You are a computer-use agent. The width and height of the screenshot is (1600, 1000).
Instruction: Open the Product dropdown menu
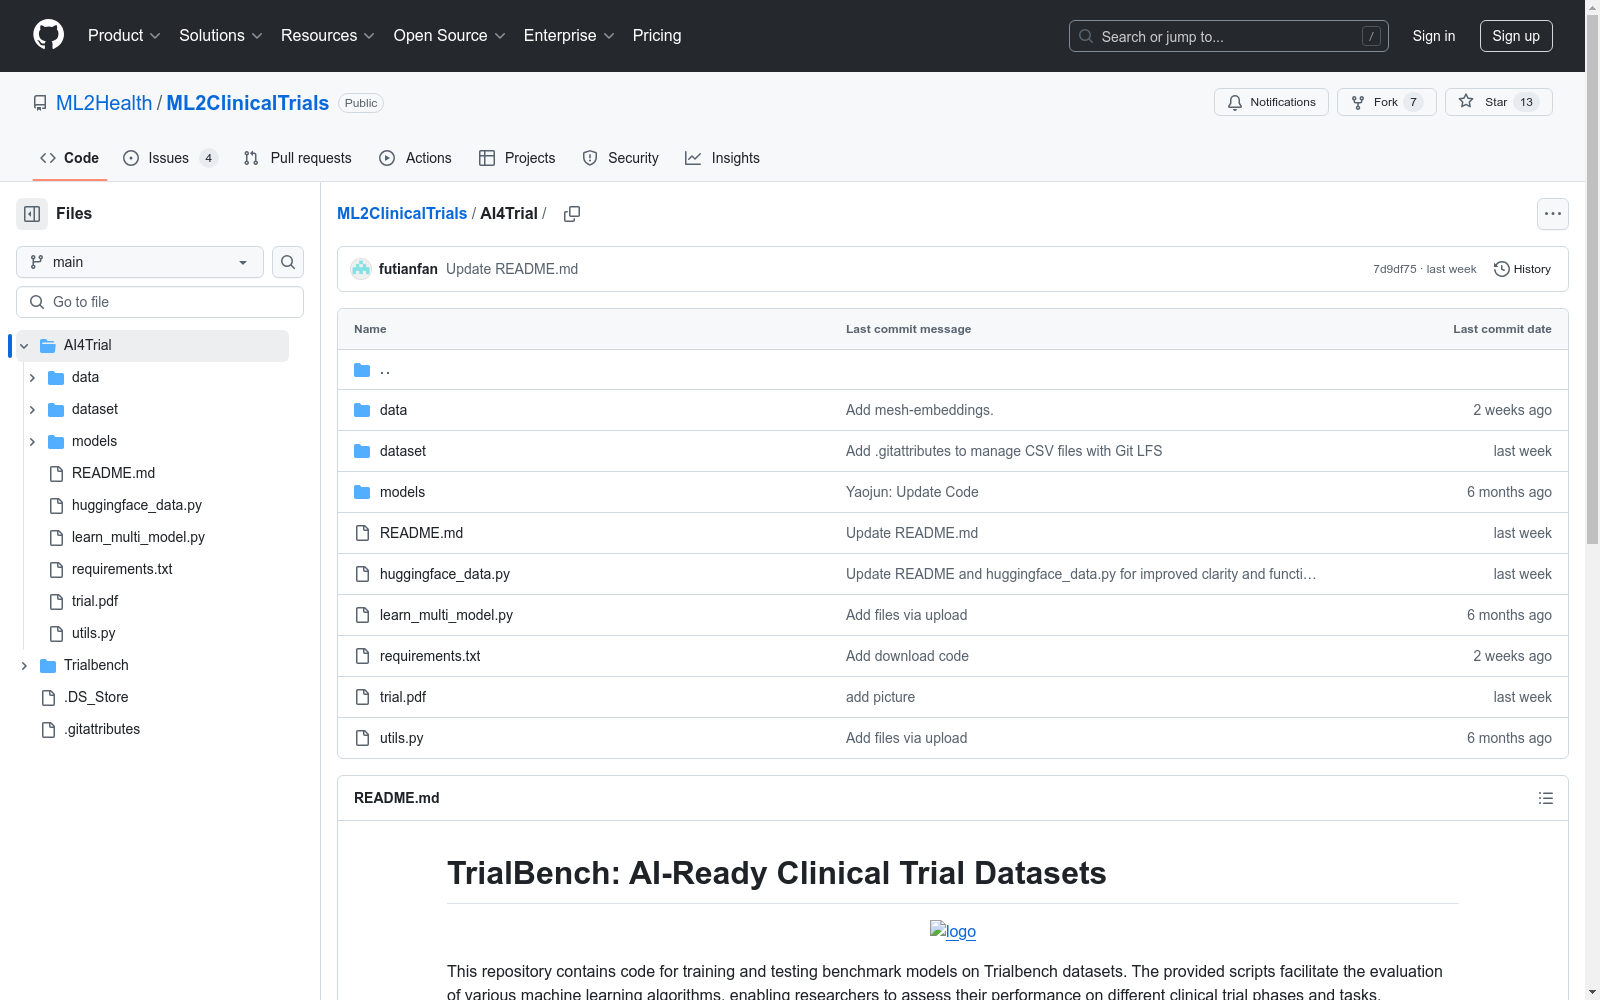click(x=124, y=36)
